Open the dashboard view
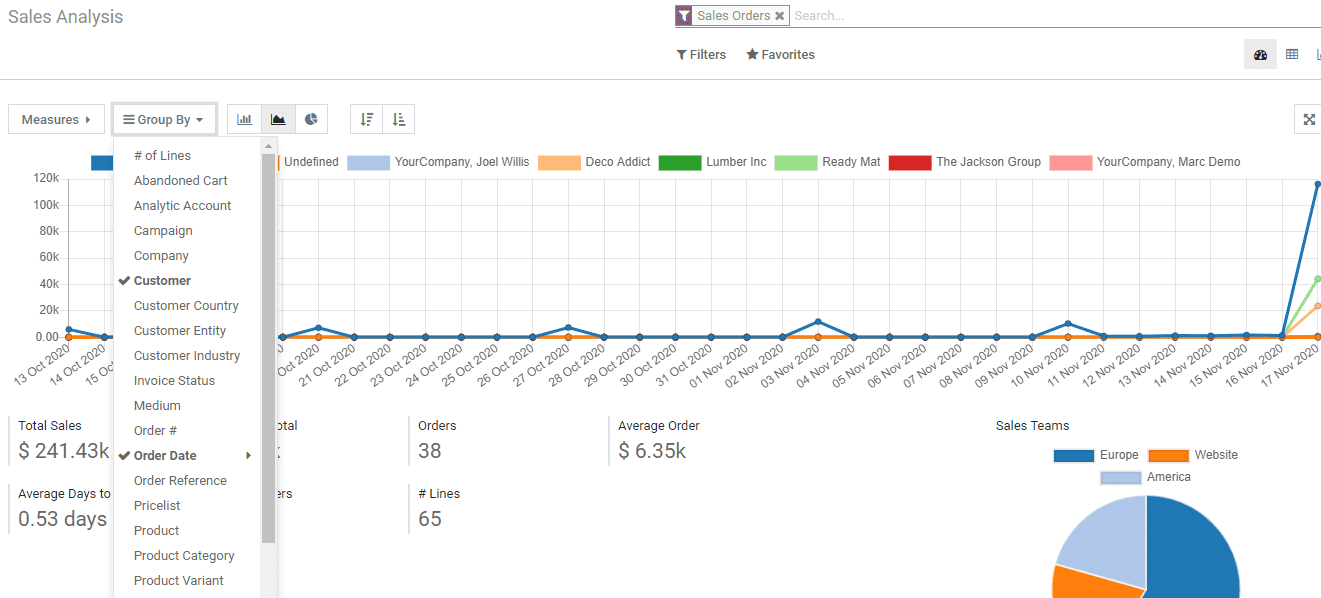Viewport: 1321px width, 598px height. pos(1260,55)
